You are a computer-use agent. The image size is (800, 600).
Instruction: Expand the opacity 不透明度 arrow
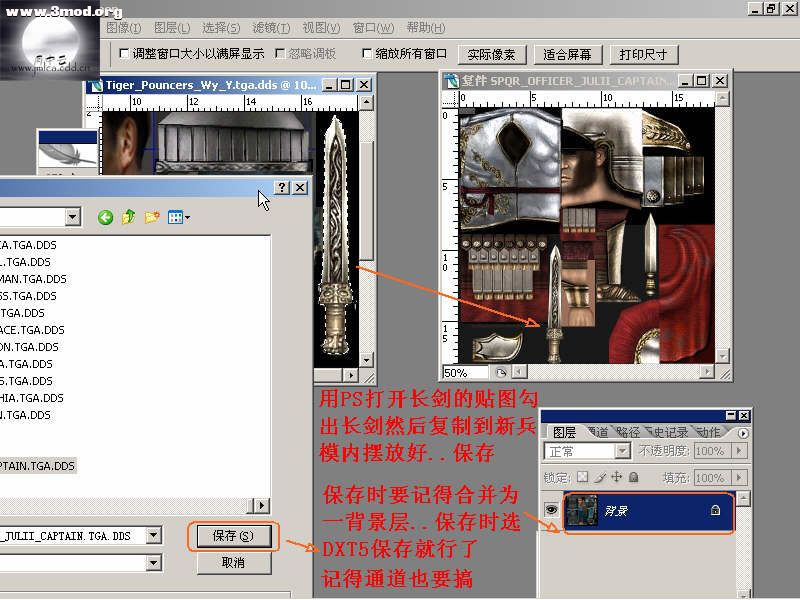click(x=740, y=452)
